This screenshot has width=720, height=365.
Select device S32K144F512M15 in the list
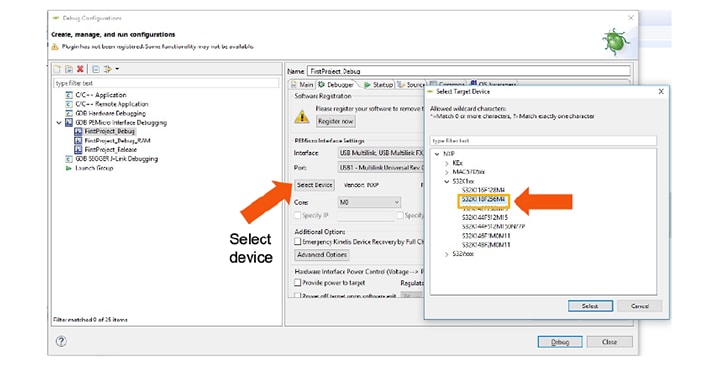pos(484,217)
